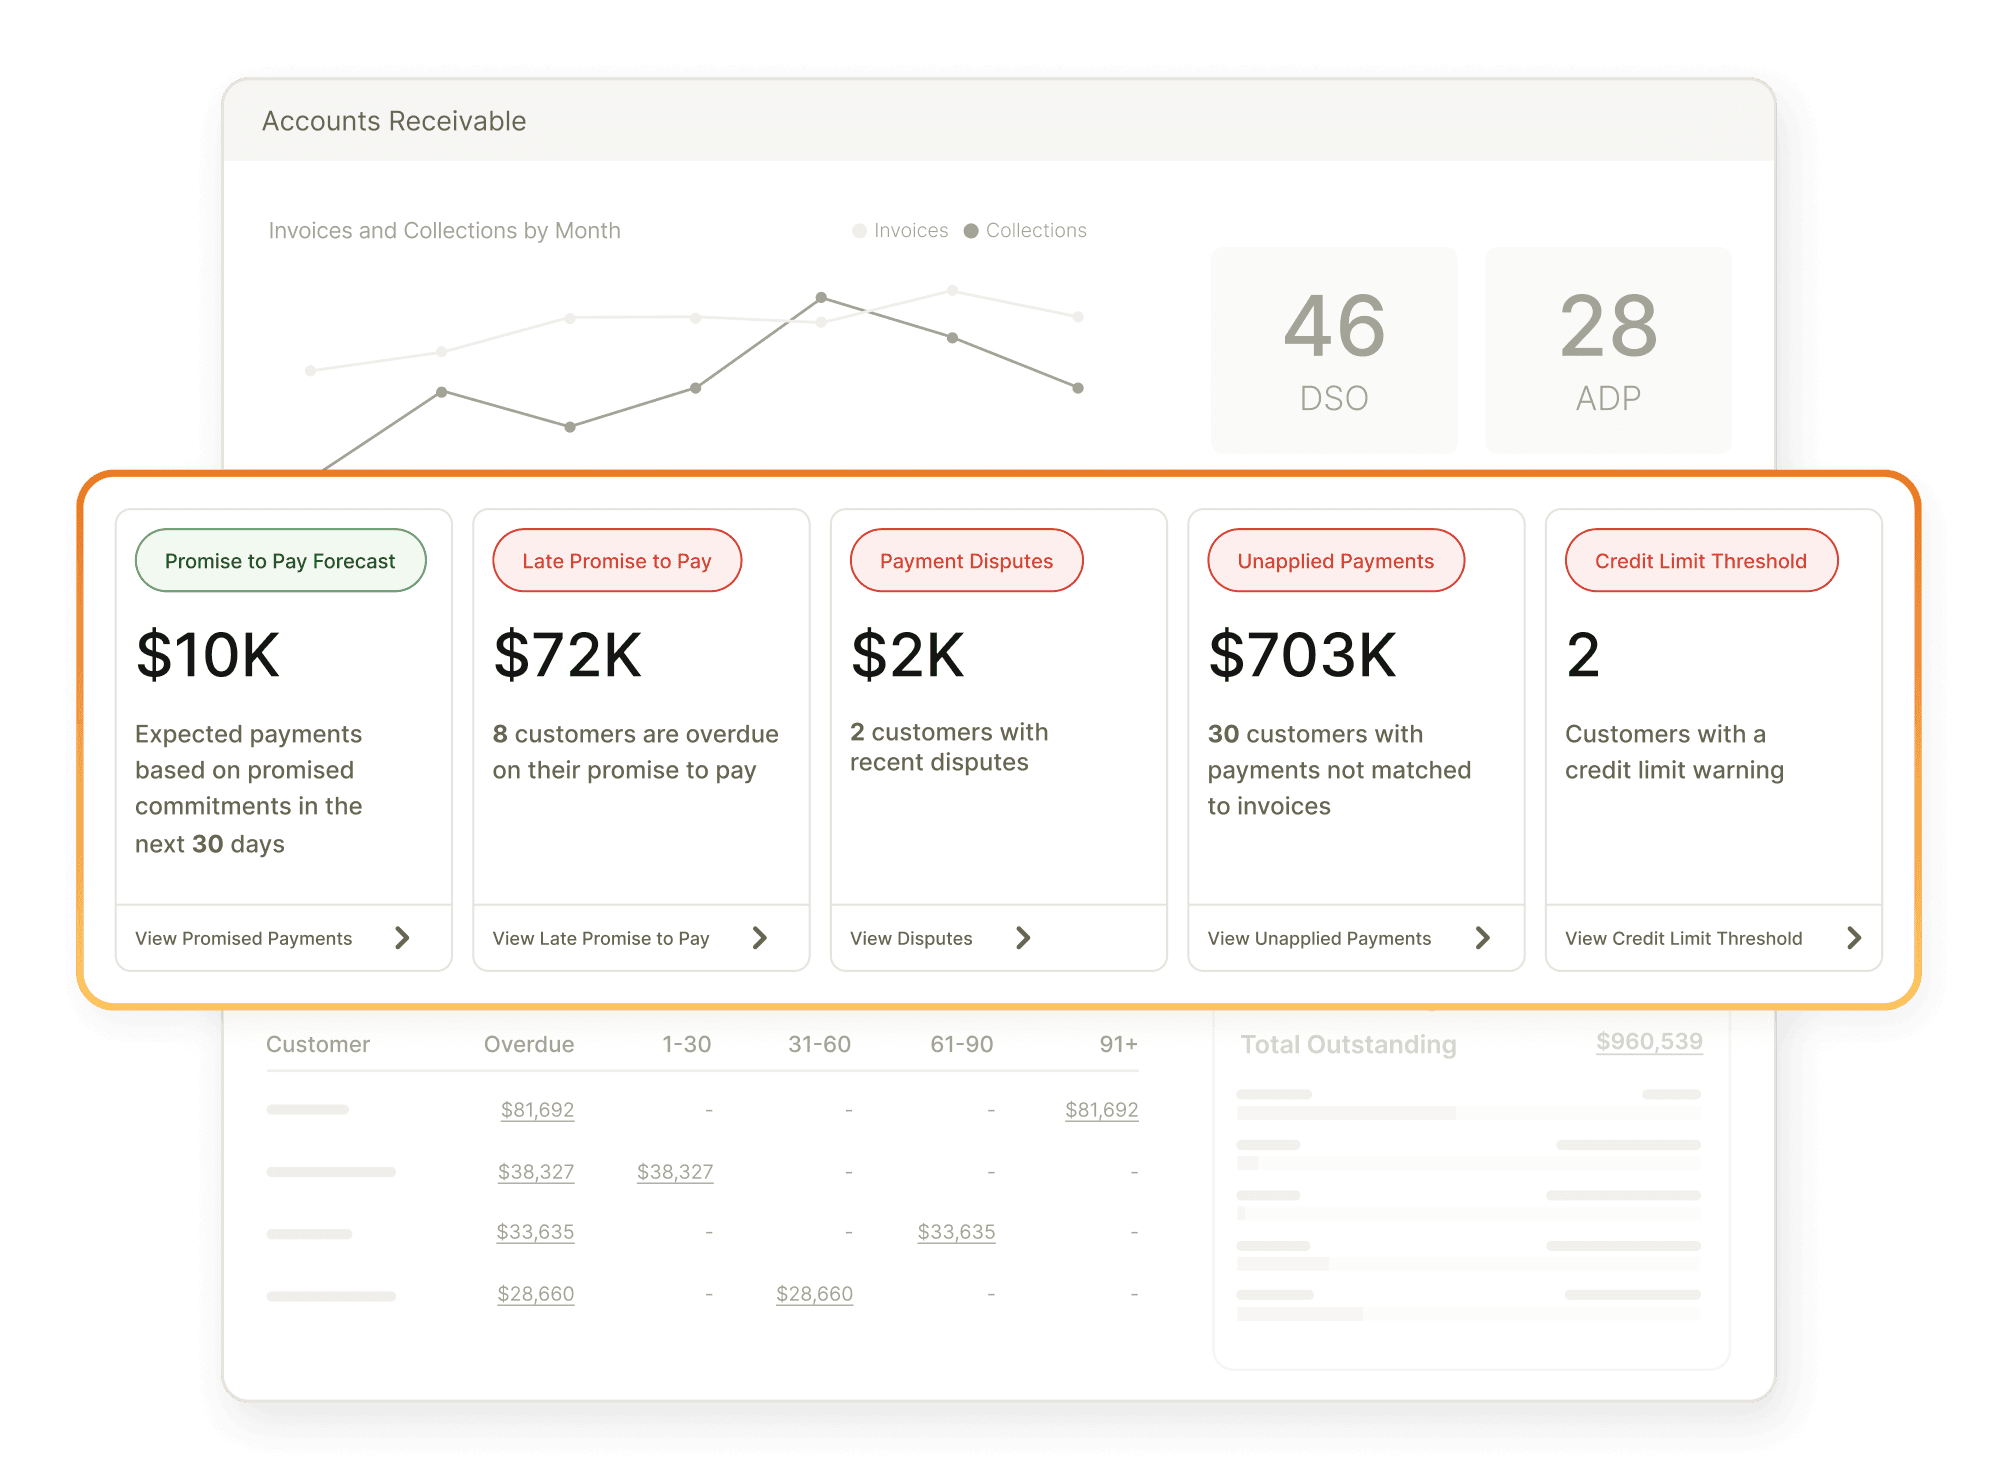Open the $38,327 amount under 1-30 column
Image resolution: width=2000 pixels, height=1480 pixels.
coord(675,1172)
